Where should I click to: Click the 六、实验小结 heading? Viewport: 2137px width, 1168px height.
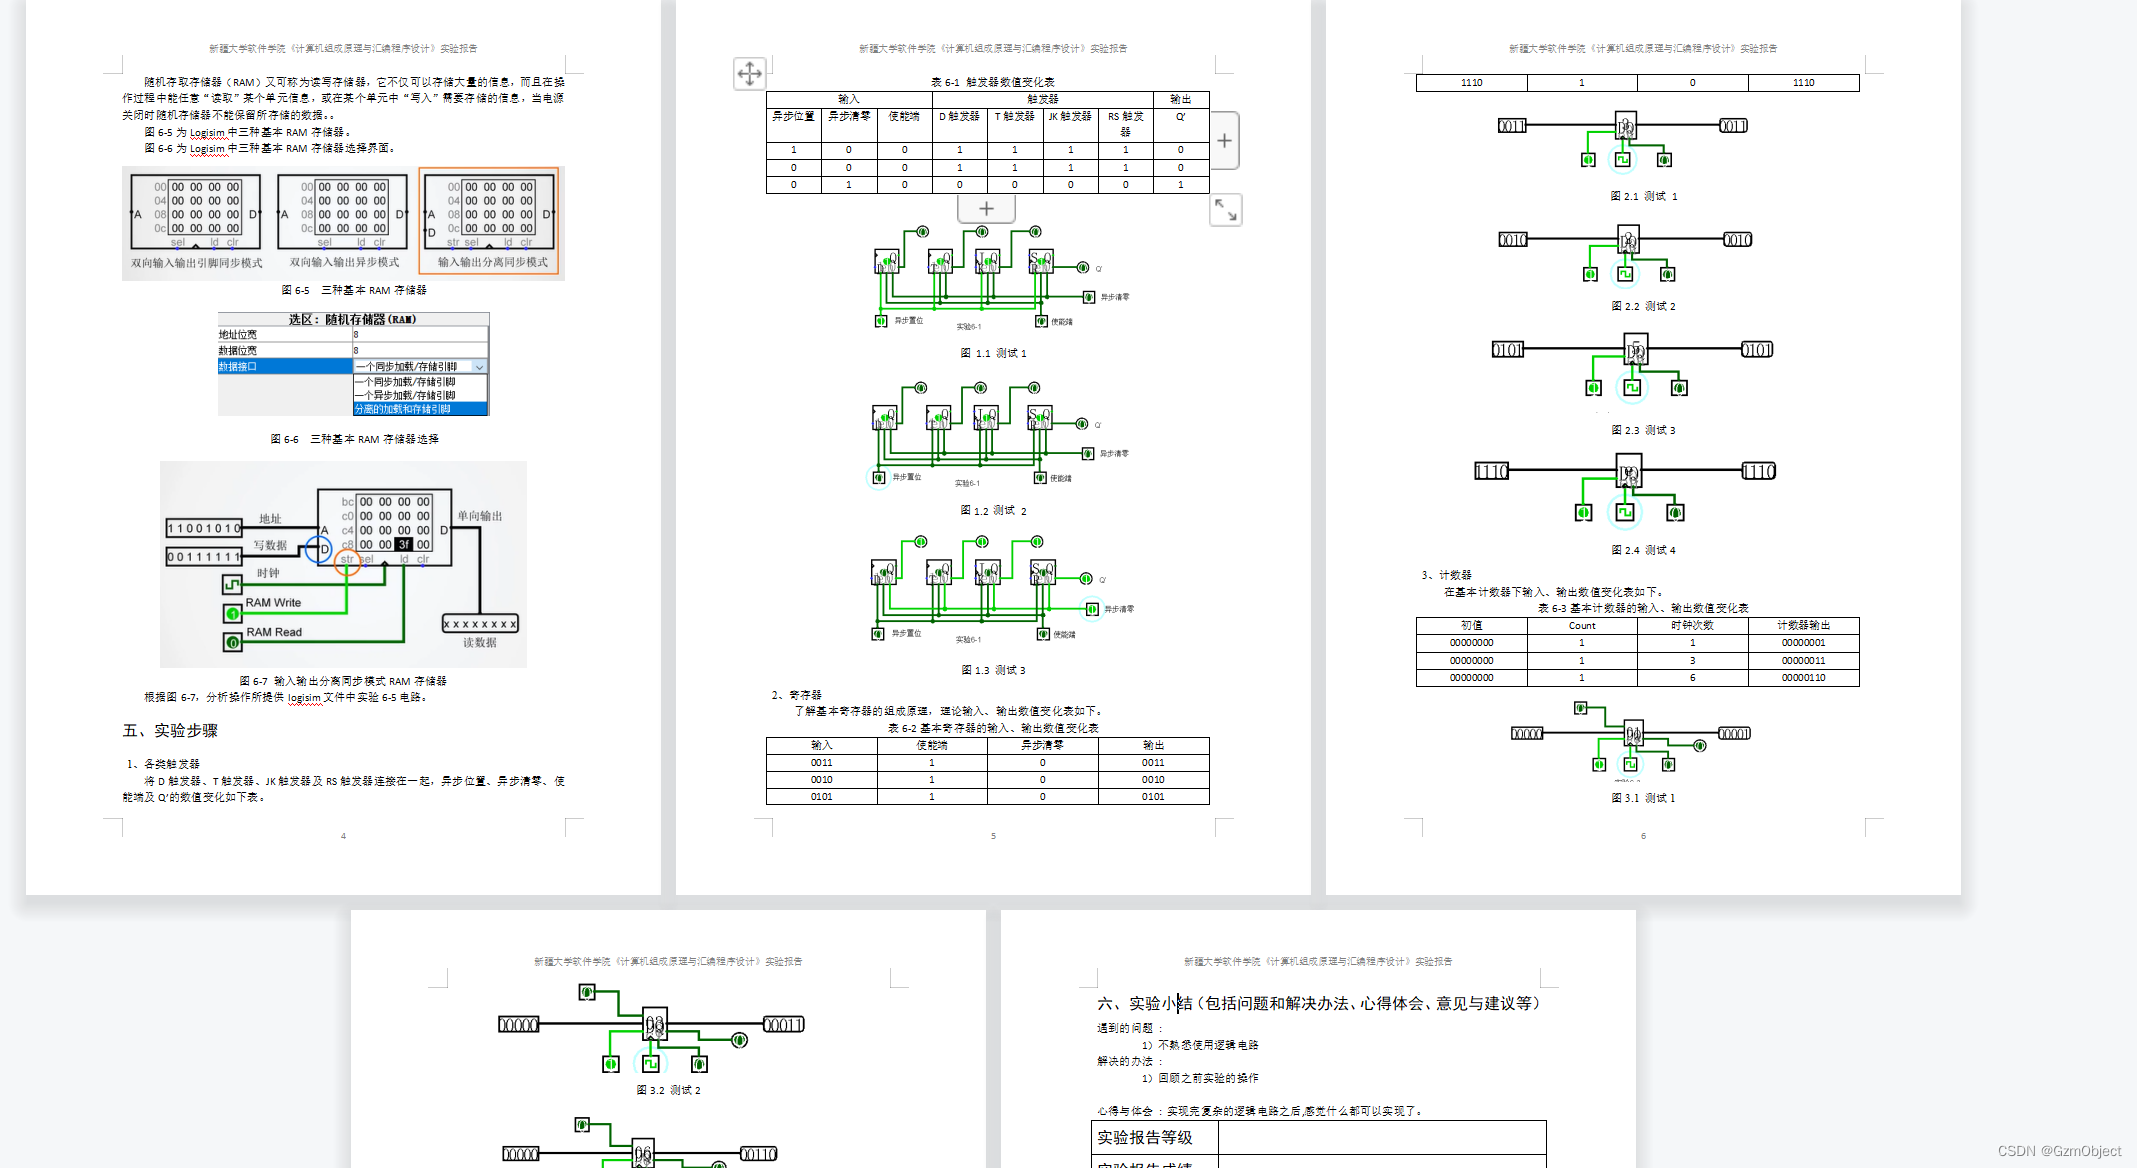click(x=1144, y=1003)
